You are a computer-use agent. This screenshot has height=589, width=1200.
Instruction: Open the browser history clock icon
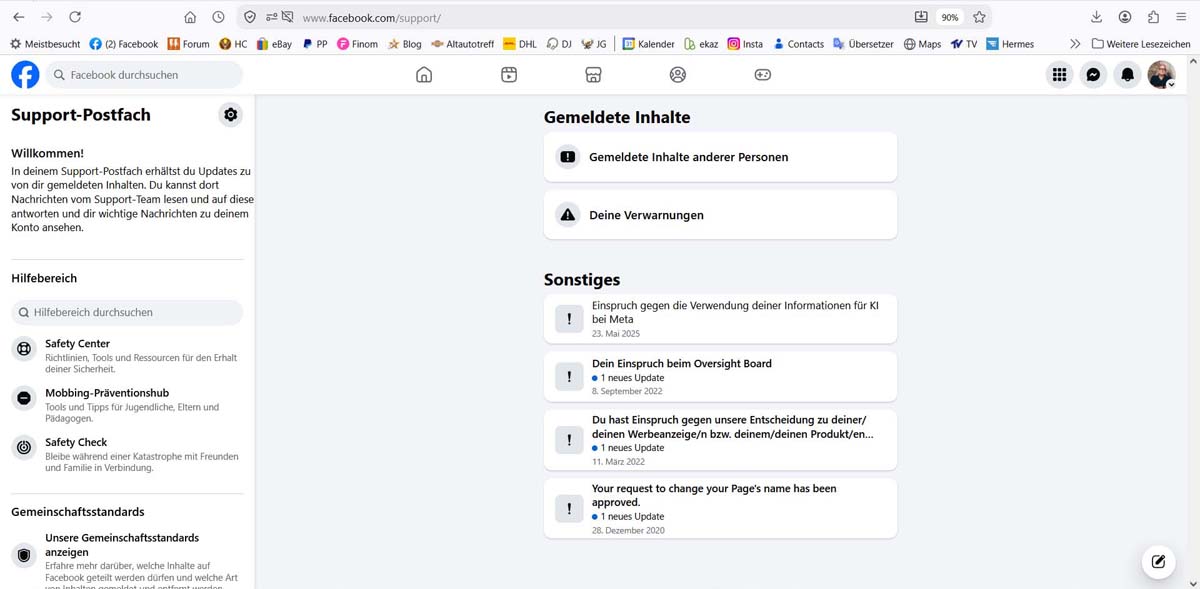218,17
